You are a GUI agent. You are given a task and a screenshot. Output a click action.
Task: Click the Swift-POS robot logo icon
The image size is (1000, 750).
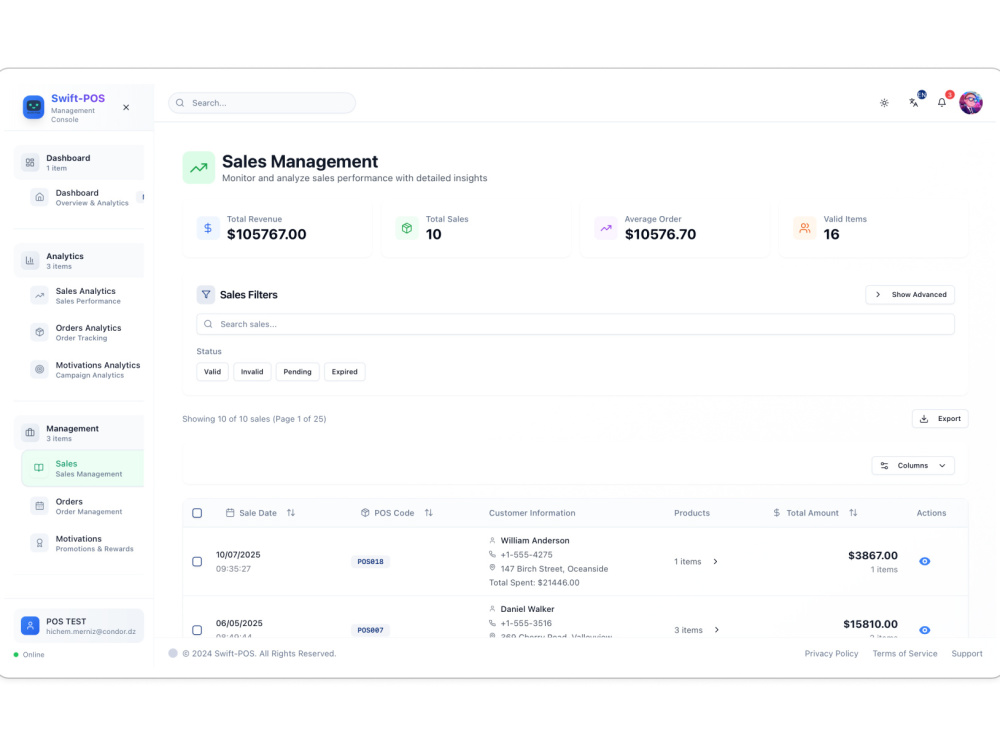click(33, 107)
